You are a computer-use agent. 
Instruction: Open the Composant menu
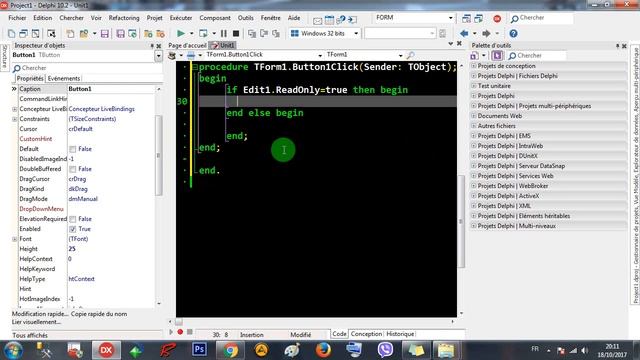coord(215,18)
